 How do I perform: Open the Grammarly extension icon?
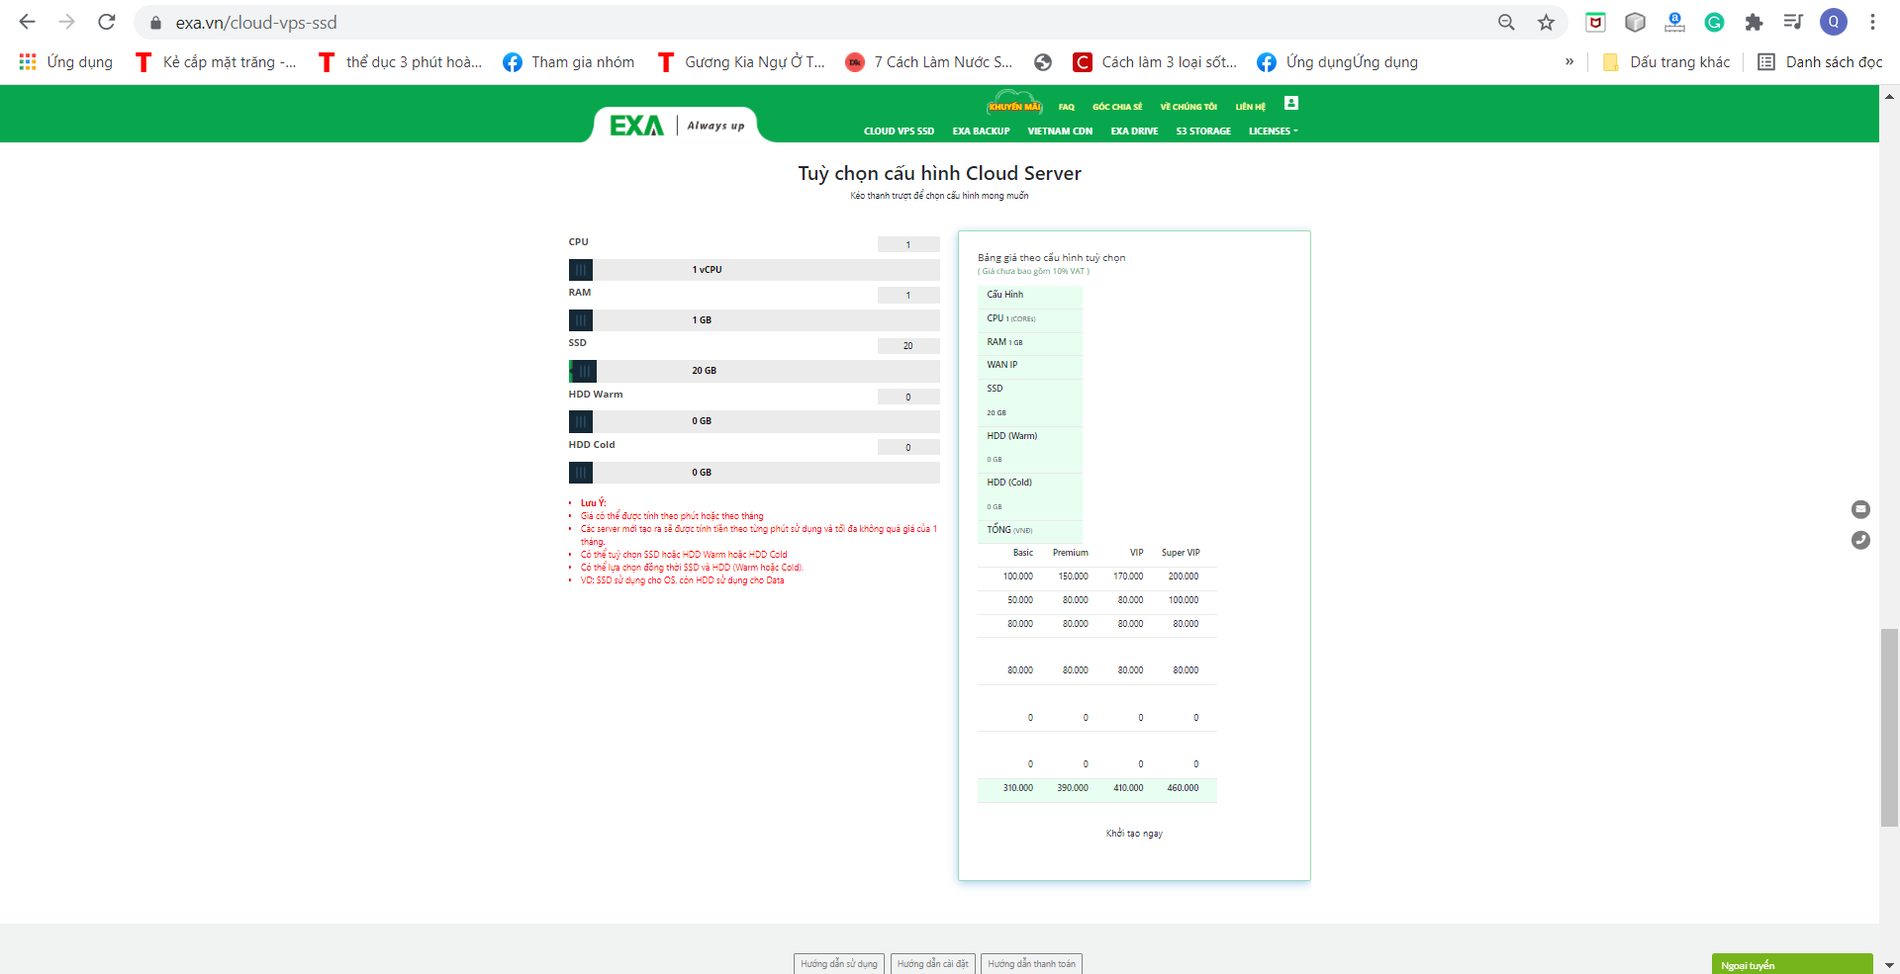tap(1714, 22)
